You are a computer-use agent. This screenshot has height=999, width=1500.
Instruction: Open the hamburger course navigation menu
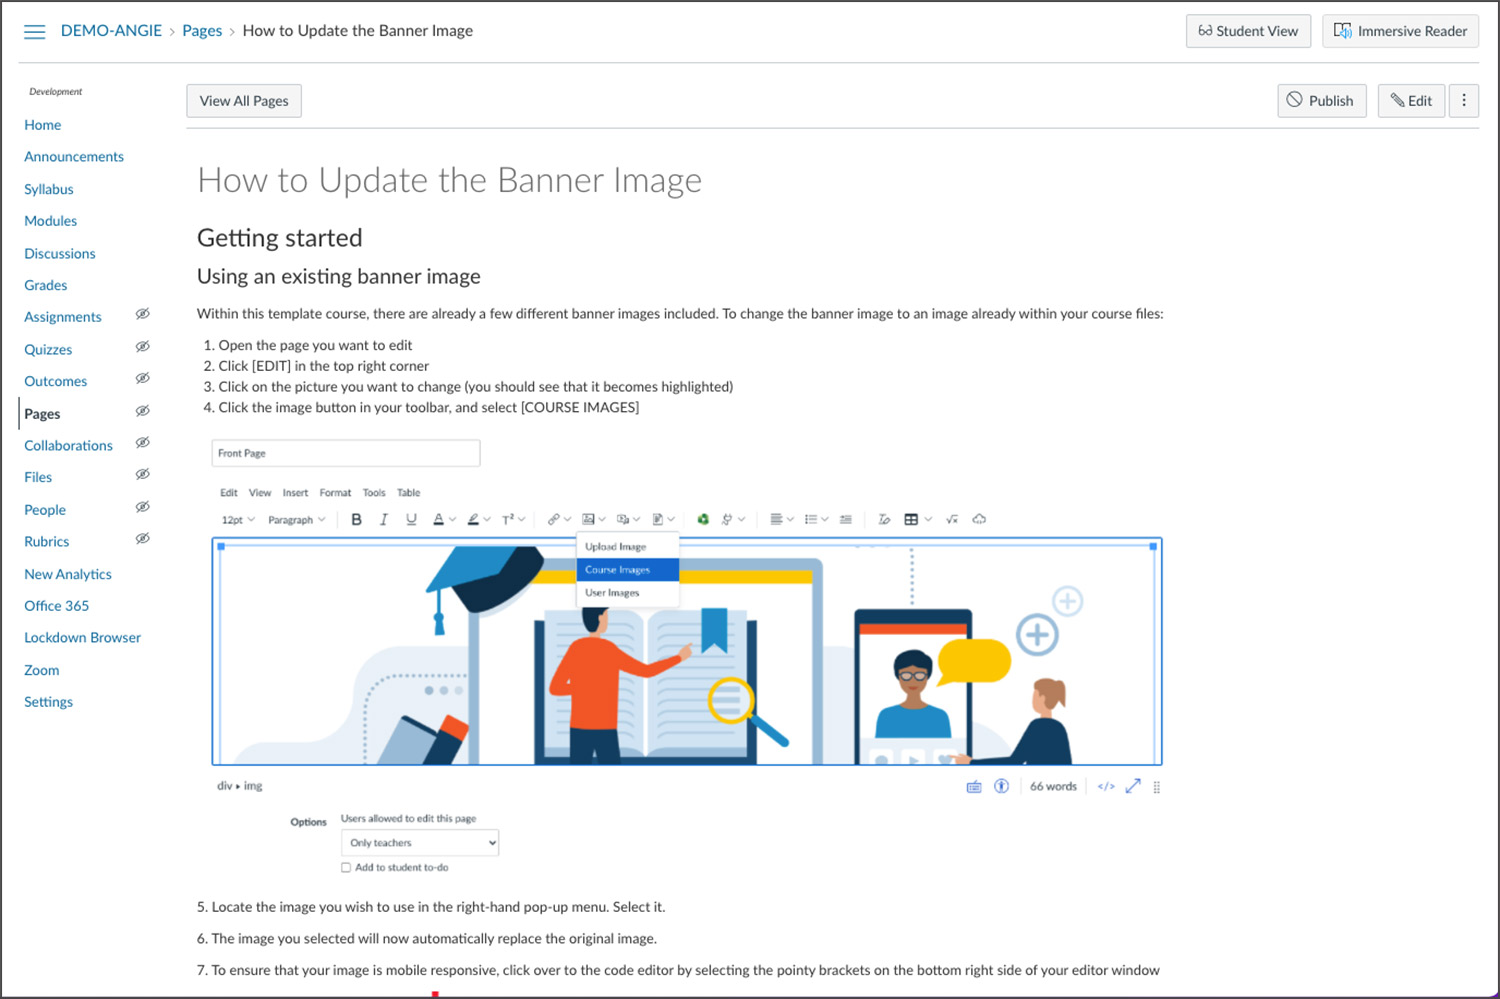pos(34,32)
